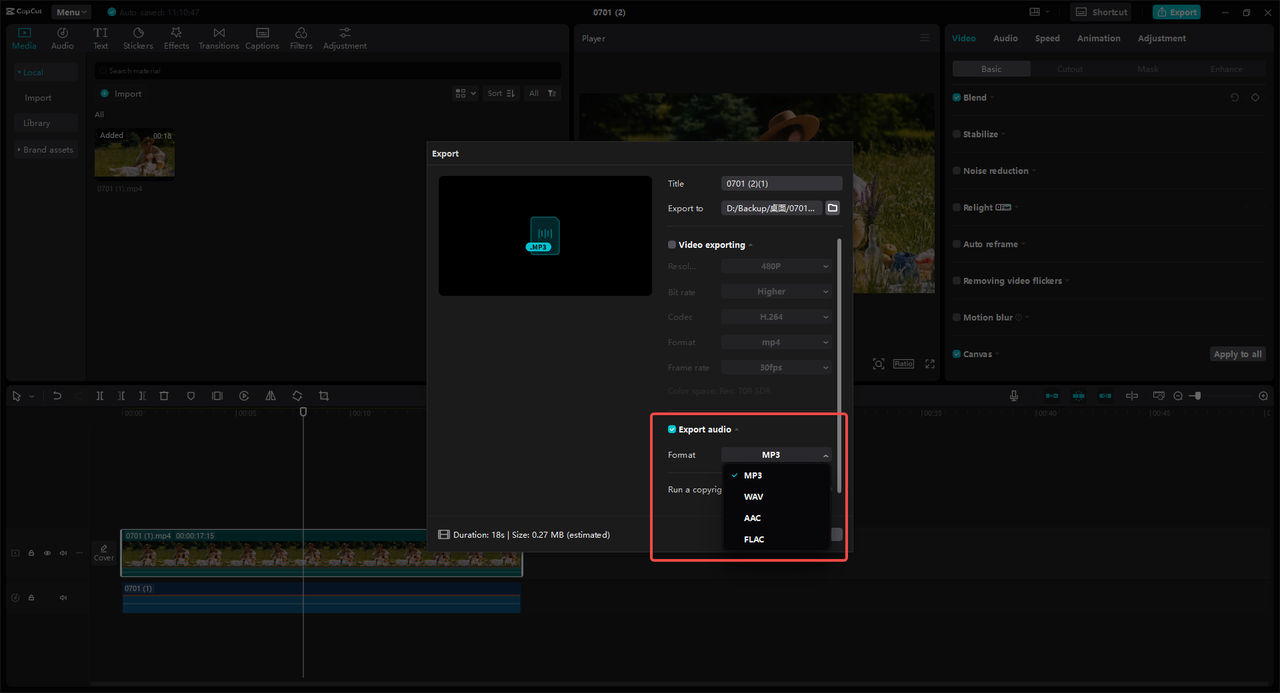Click the Mirror flip icon
This screenshot has height=693, width=1280.
270,396
